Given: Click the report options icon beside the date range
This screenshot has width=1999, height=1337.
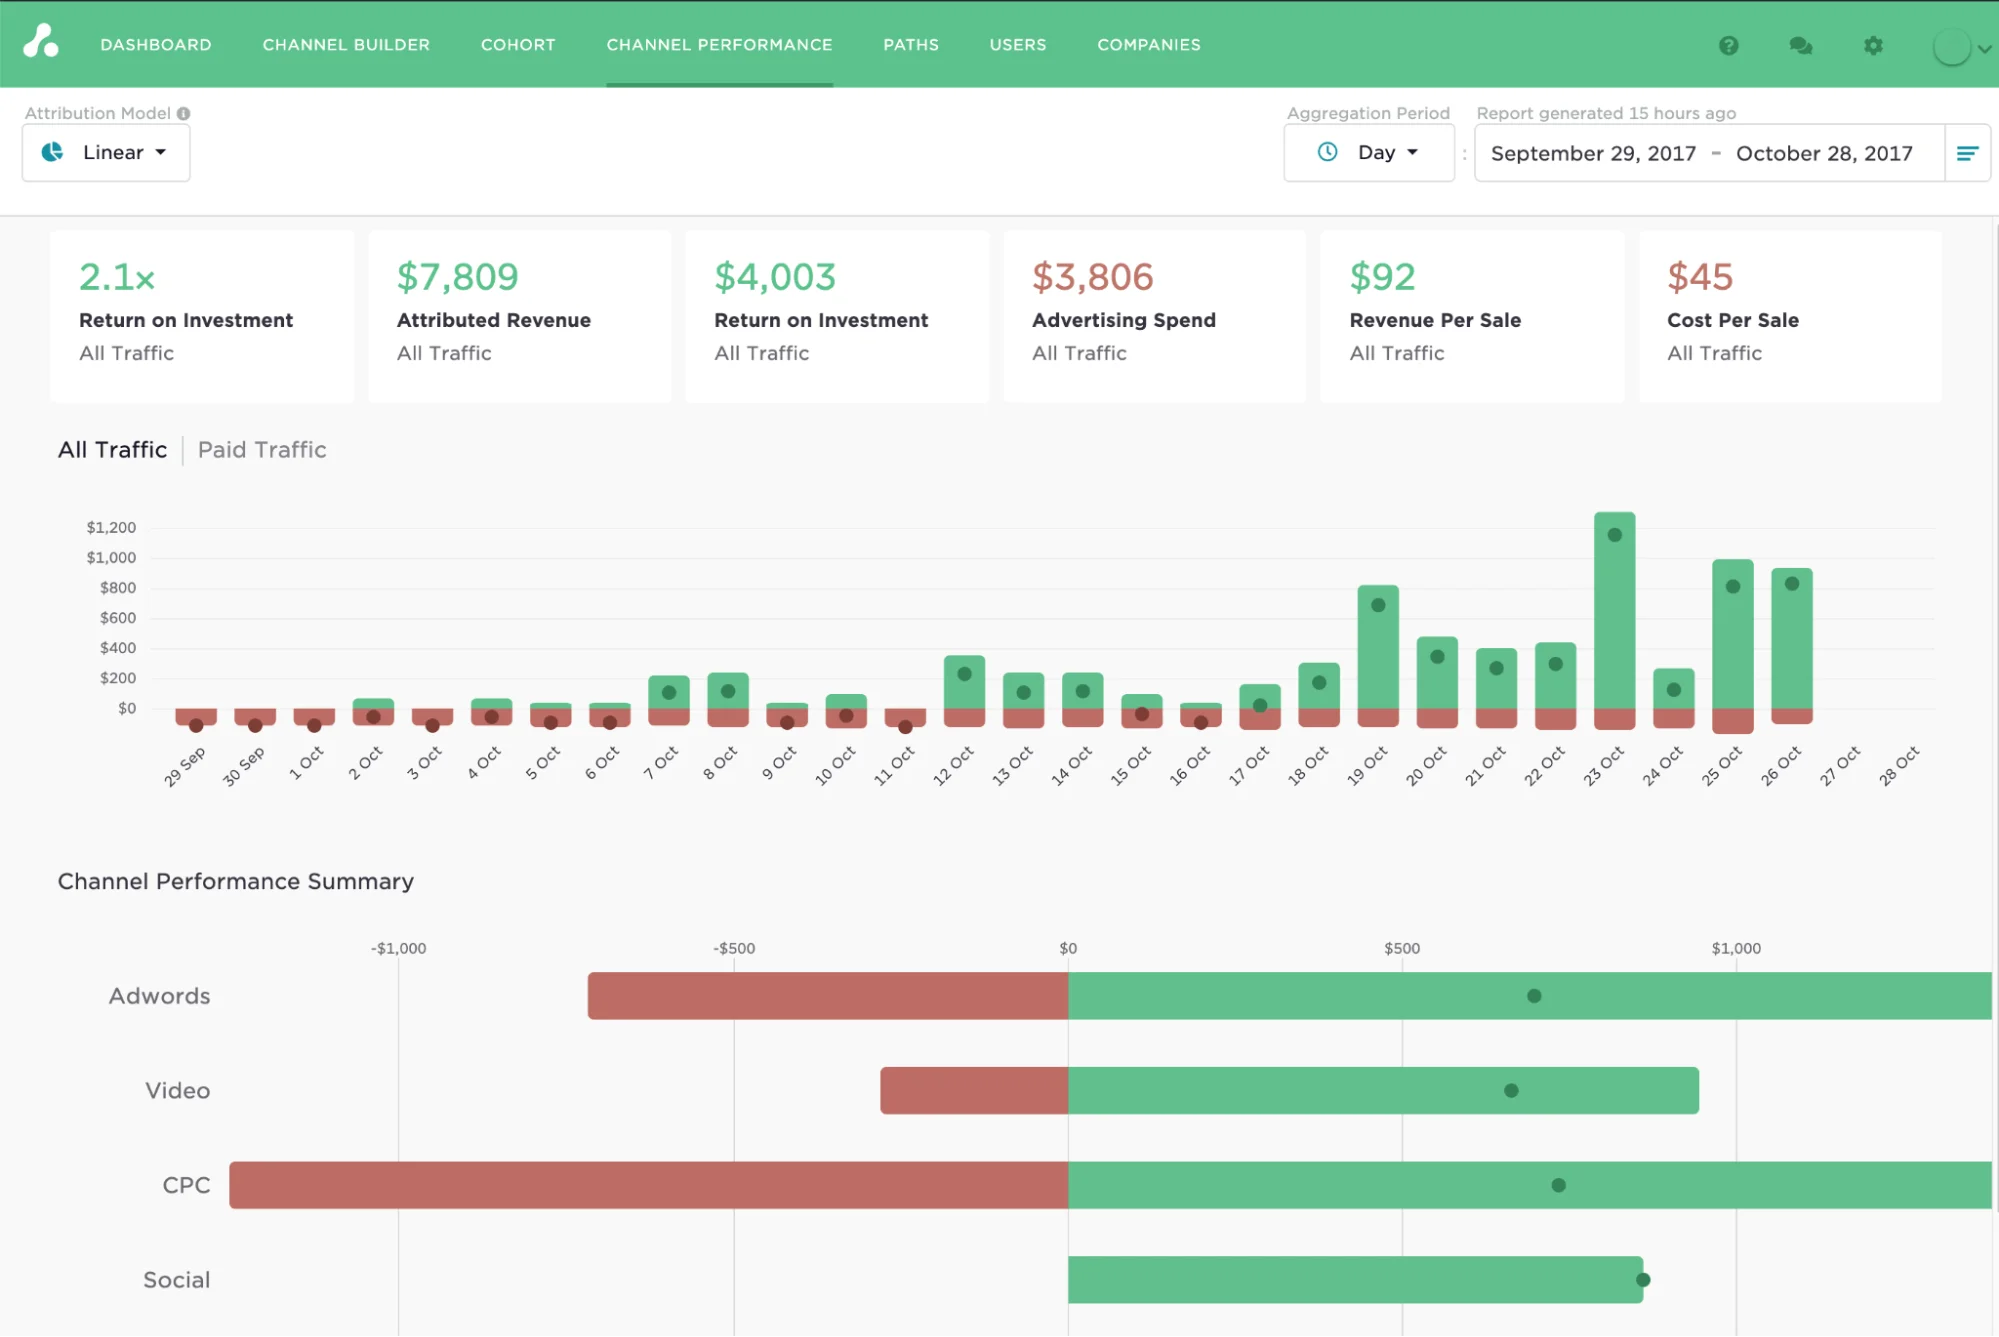Looking at the screenshot, I should coord(1968,153).
